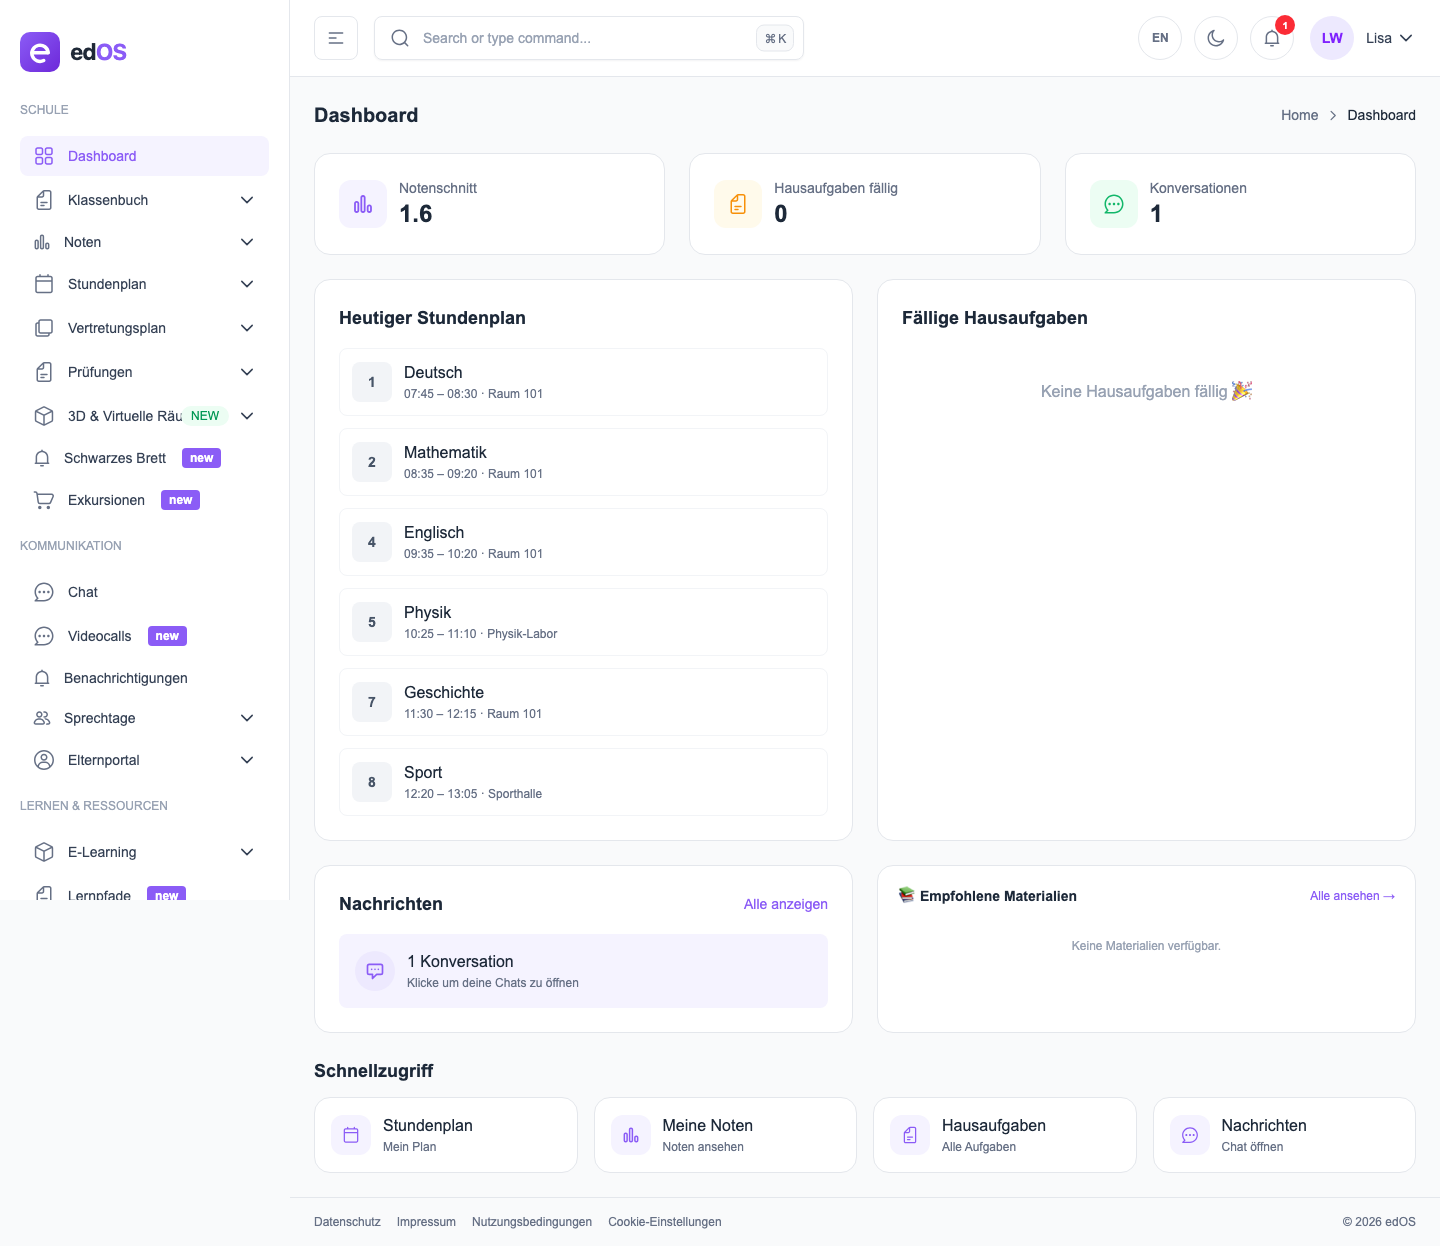The image size is (1440, 1246).
Task: Click the Meine Noten shortcut icon
Action: 631,1135
